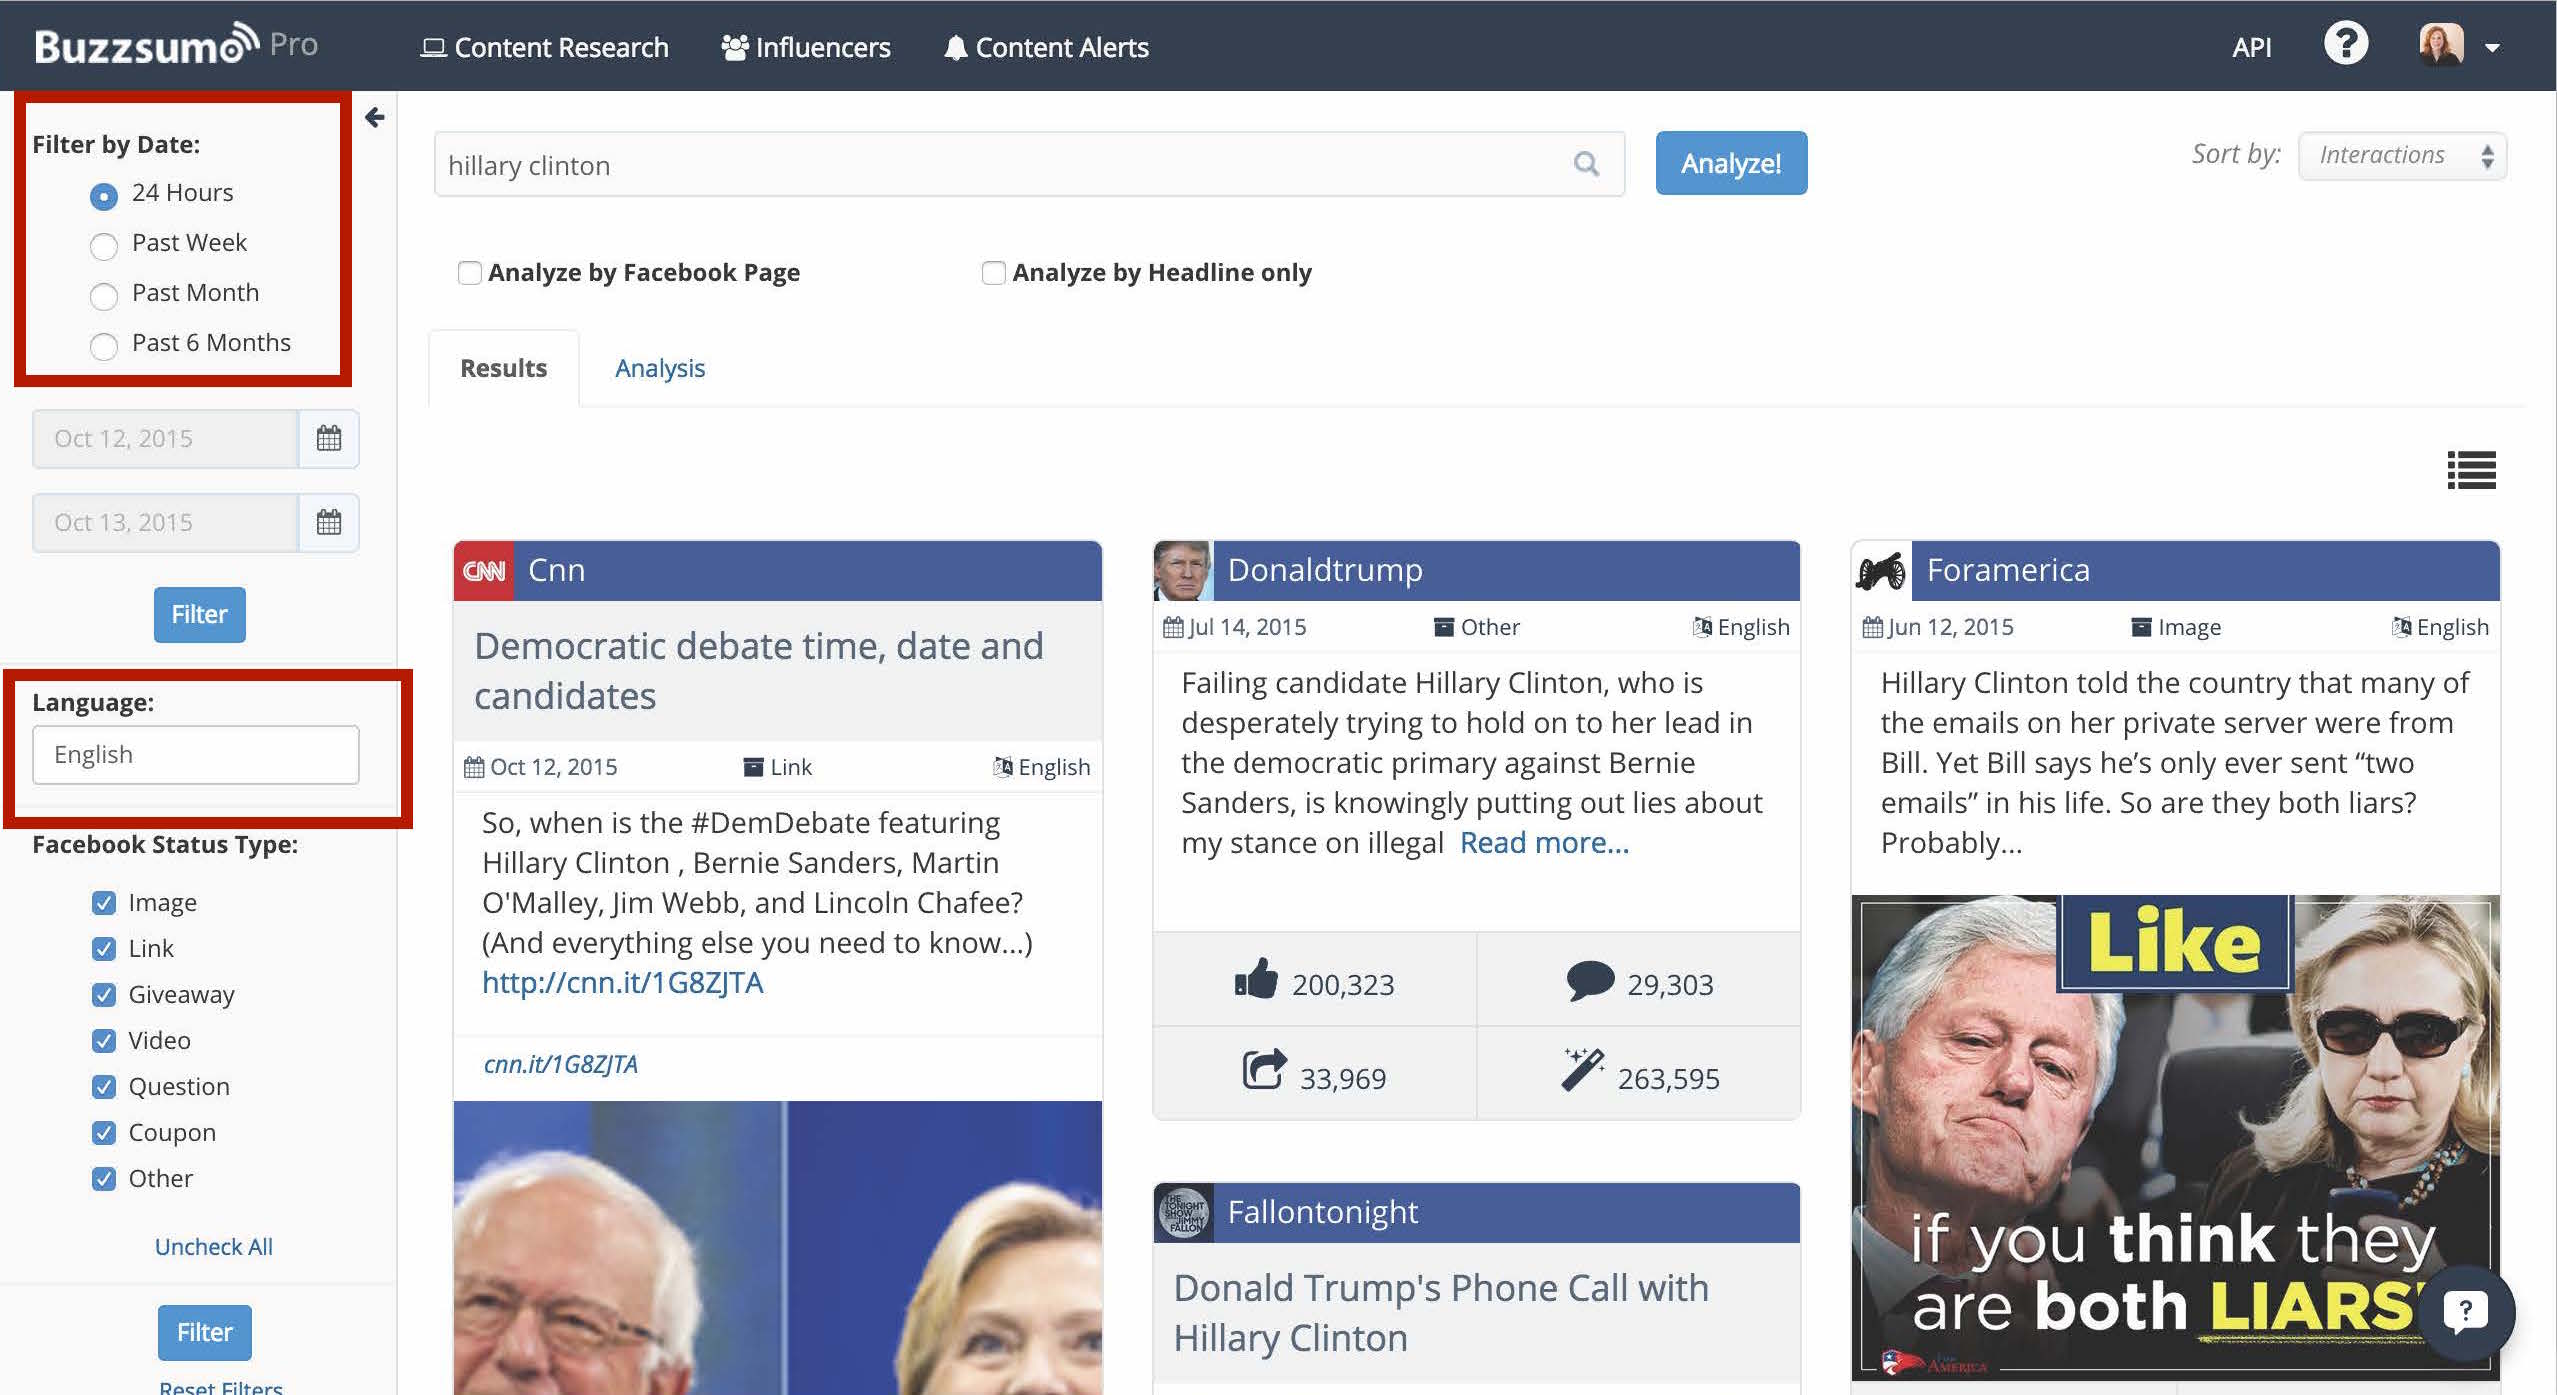Open Content Research menu
The width and height of the screenshot is (2557, 1395).
545,47
